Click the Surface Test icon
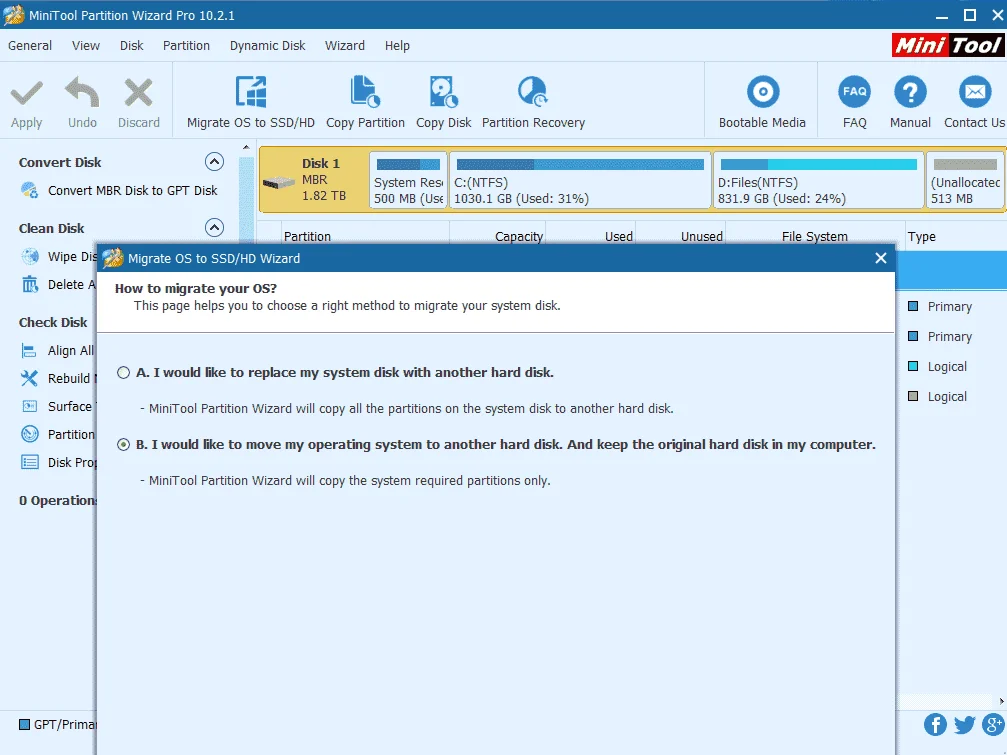Viewport: 1007px width, 755px height. click(30, 406)
